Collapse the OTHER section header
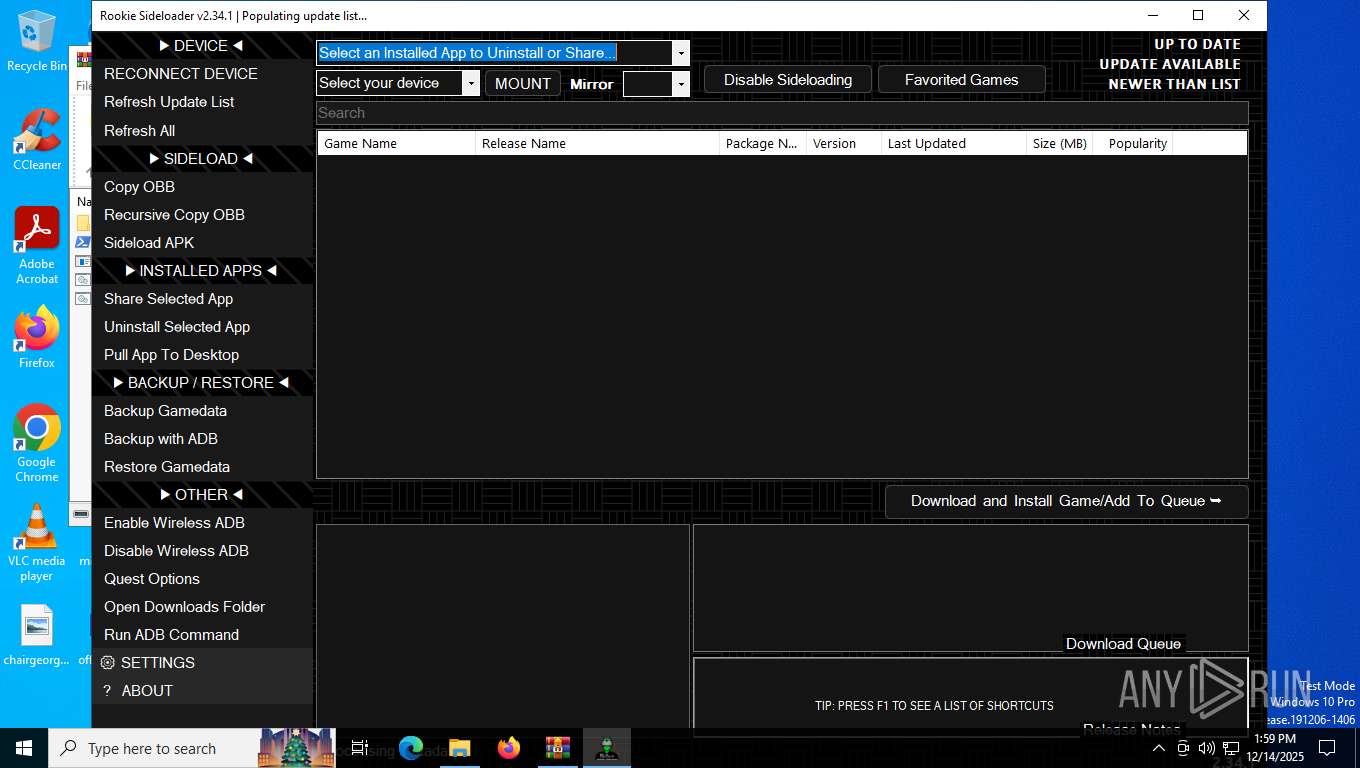The image size is (1360, 768). 202,494
